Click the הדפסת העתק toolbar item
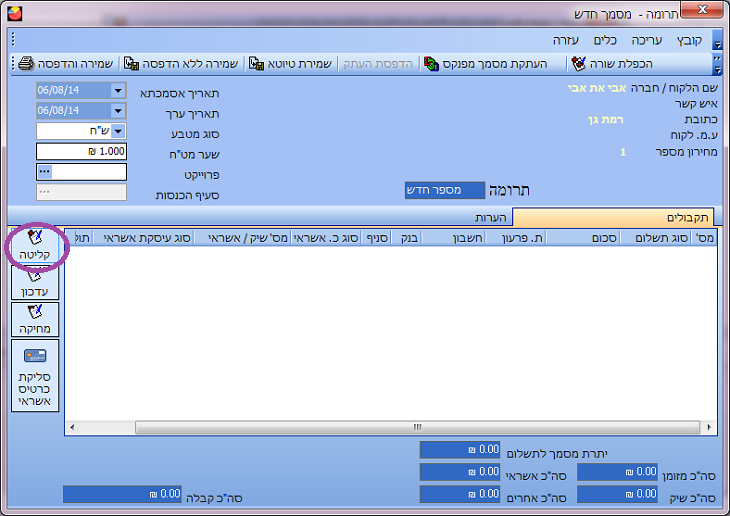730x516 pixels. point(378,64)
